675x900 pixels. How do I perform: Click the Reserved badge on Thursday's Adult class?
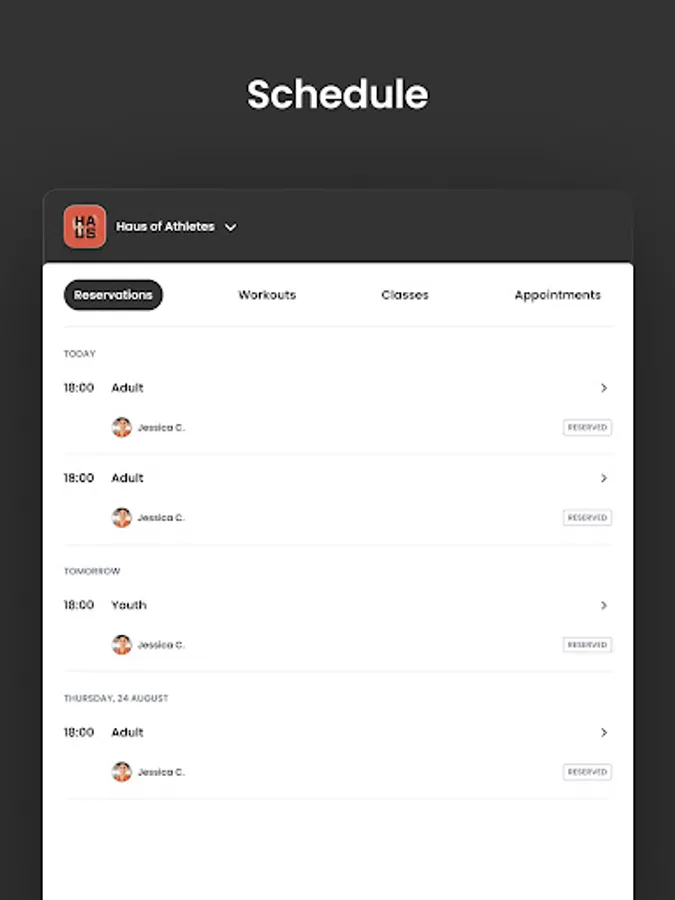point(587,772)
